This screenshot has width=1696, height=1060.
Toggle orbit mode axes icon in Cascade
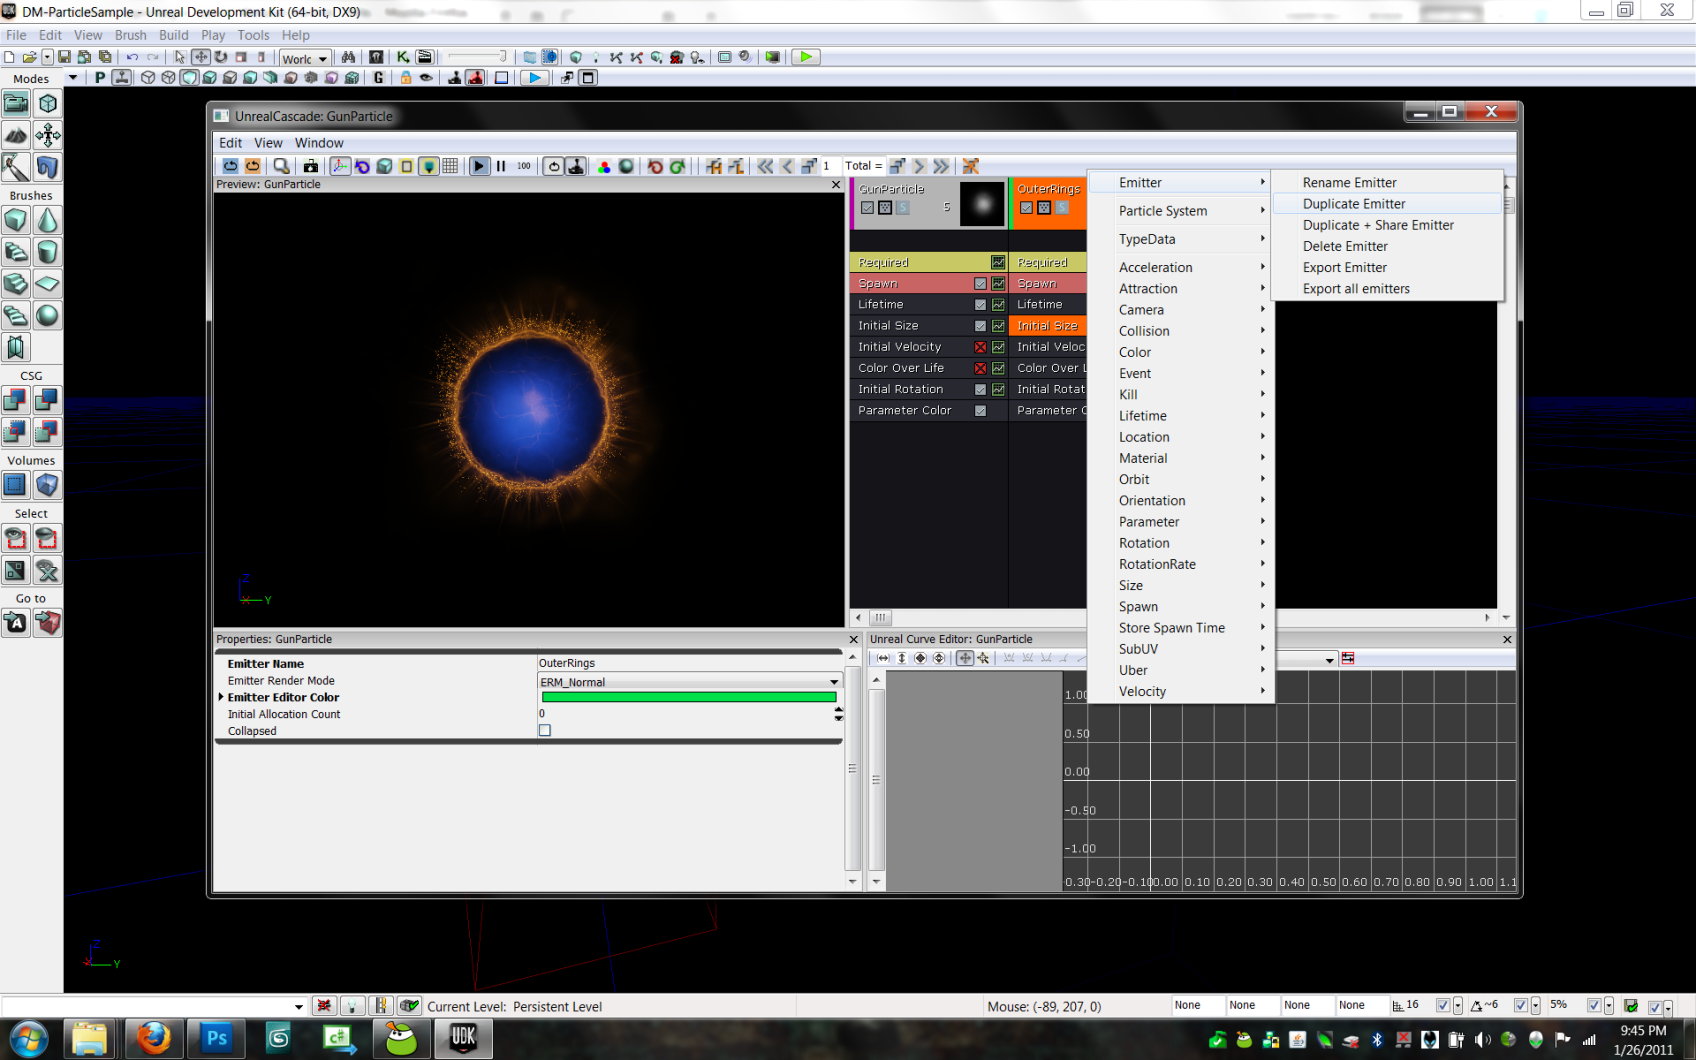point(340,166)
